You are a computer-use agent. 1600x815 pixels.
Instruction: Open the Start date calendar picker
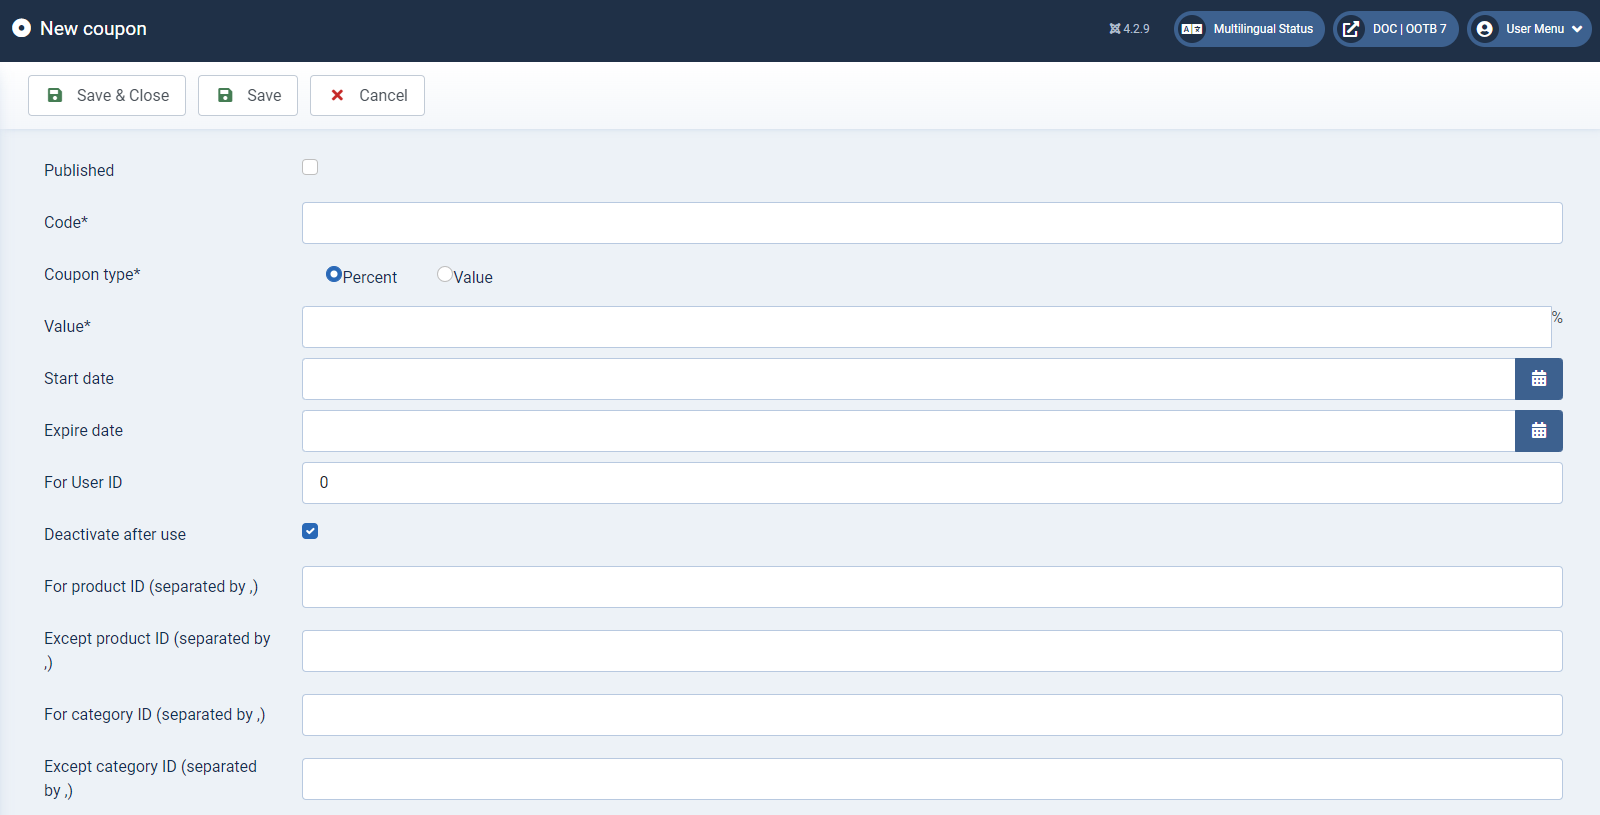tap(1538, 379)
